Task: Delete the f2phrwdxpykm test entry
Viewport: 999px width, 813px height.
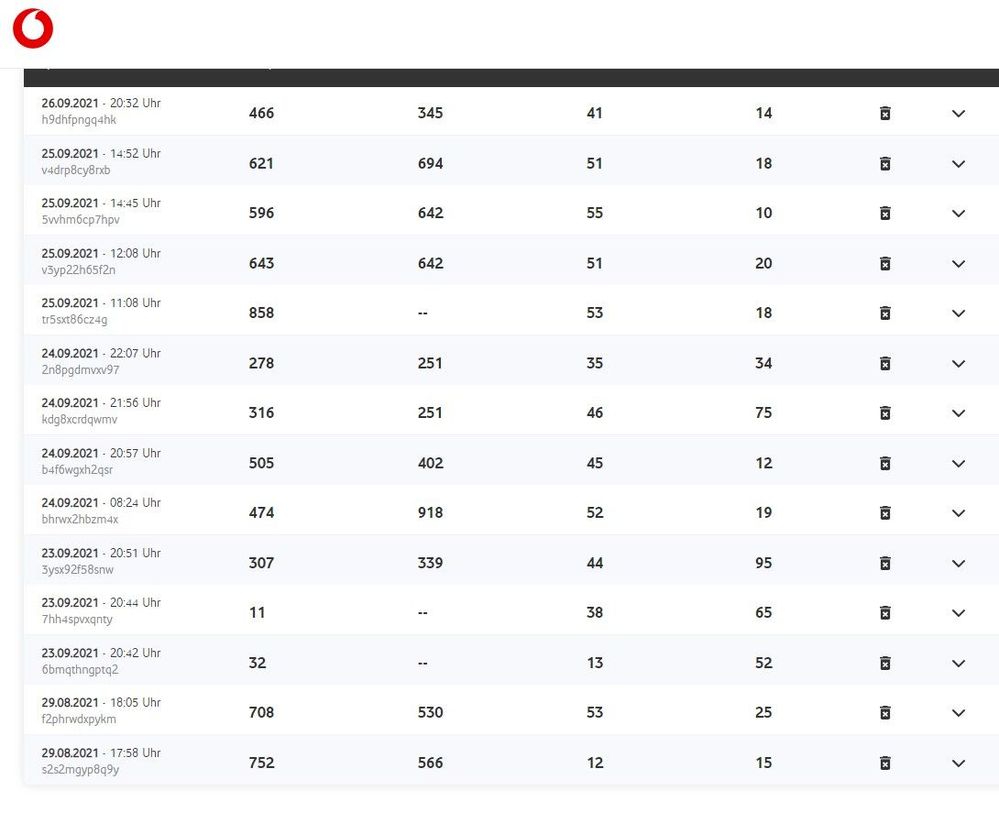Action: (885, 713)
